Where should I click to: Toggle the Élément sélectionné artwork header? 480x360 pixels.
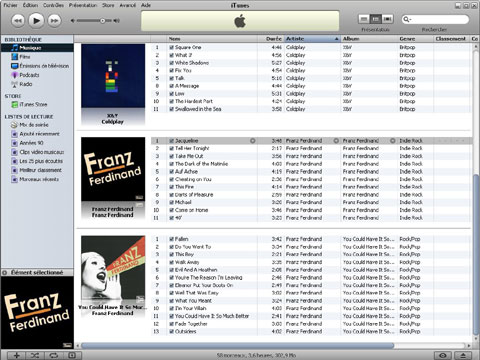[x=37, y=272]
